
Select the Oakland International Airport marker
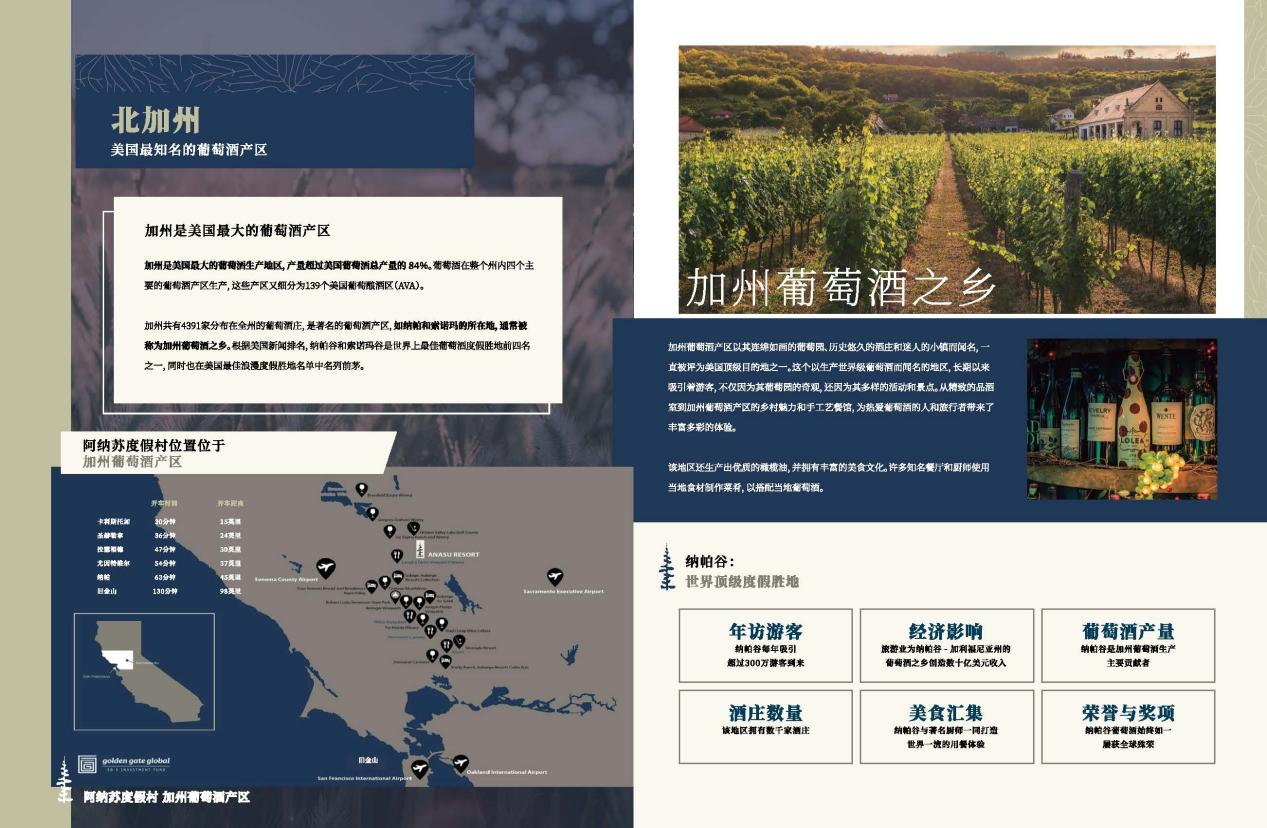461,762
